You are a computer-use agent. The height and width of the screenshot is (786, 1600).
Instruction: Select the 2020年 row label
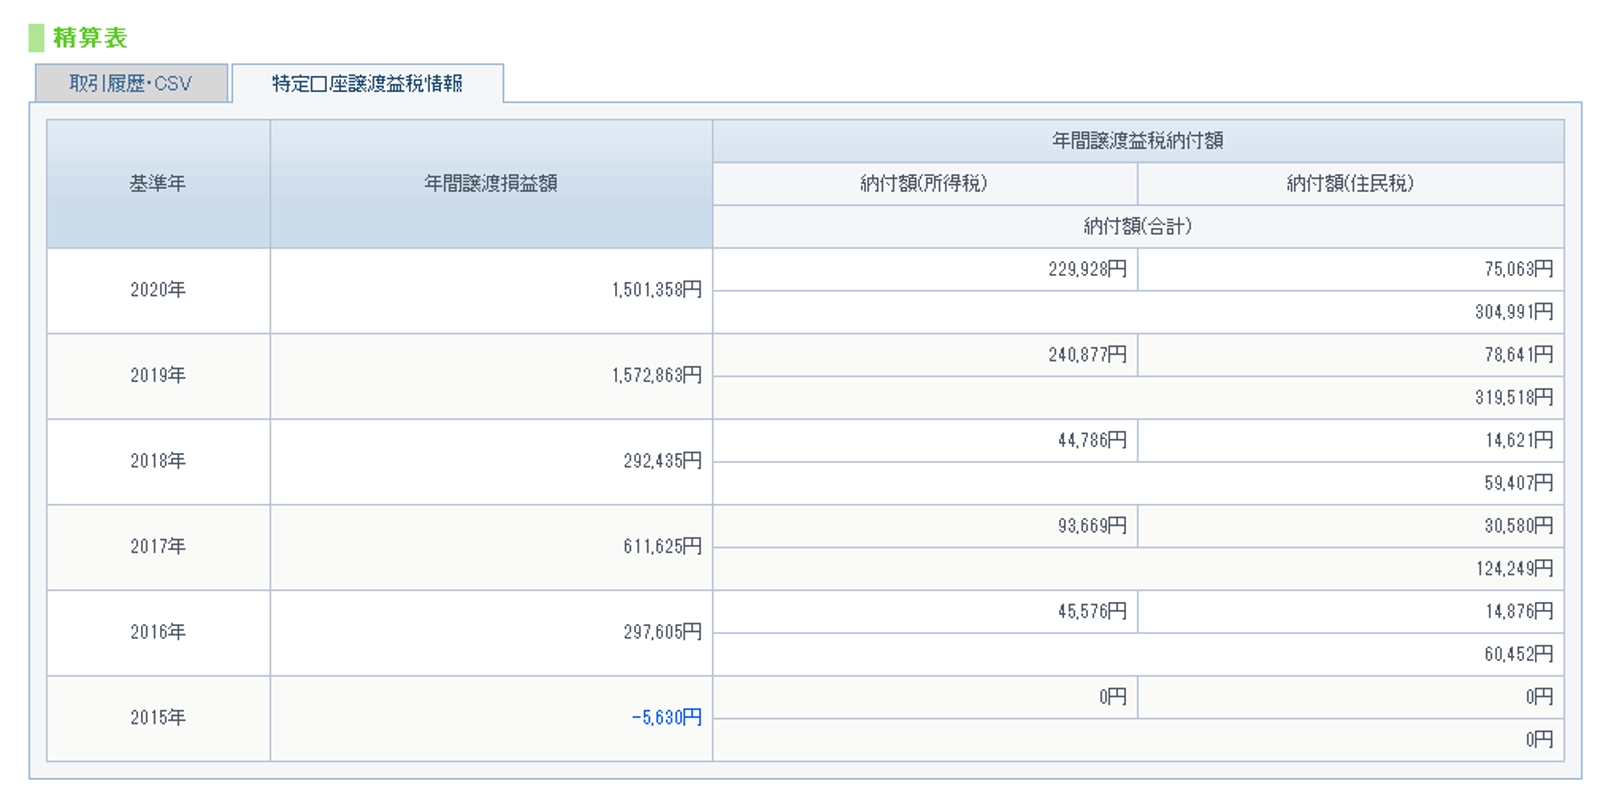[158, 290]
